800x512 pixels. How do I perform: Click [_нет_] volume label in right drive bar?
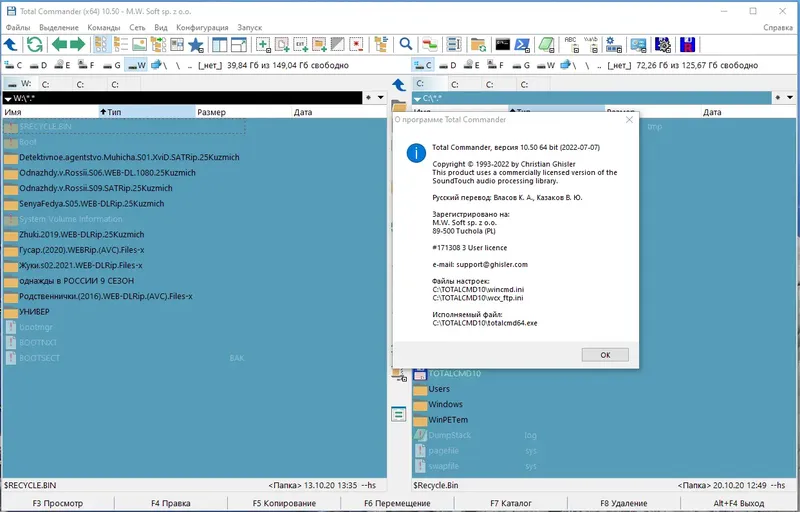tap(619, 65)
